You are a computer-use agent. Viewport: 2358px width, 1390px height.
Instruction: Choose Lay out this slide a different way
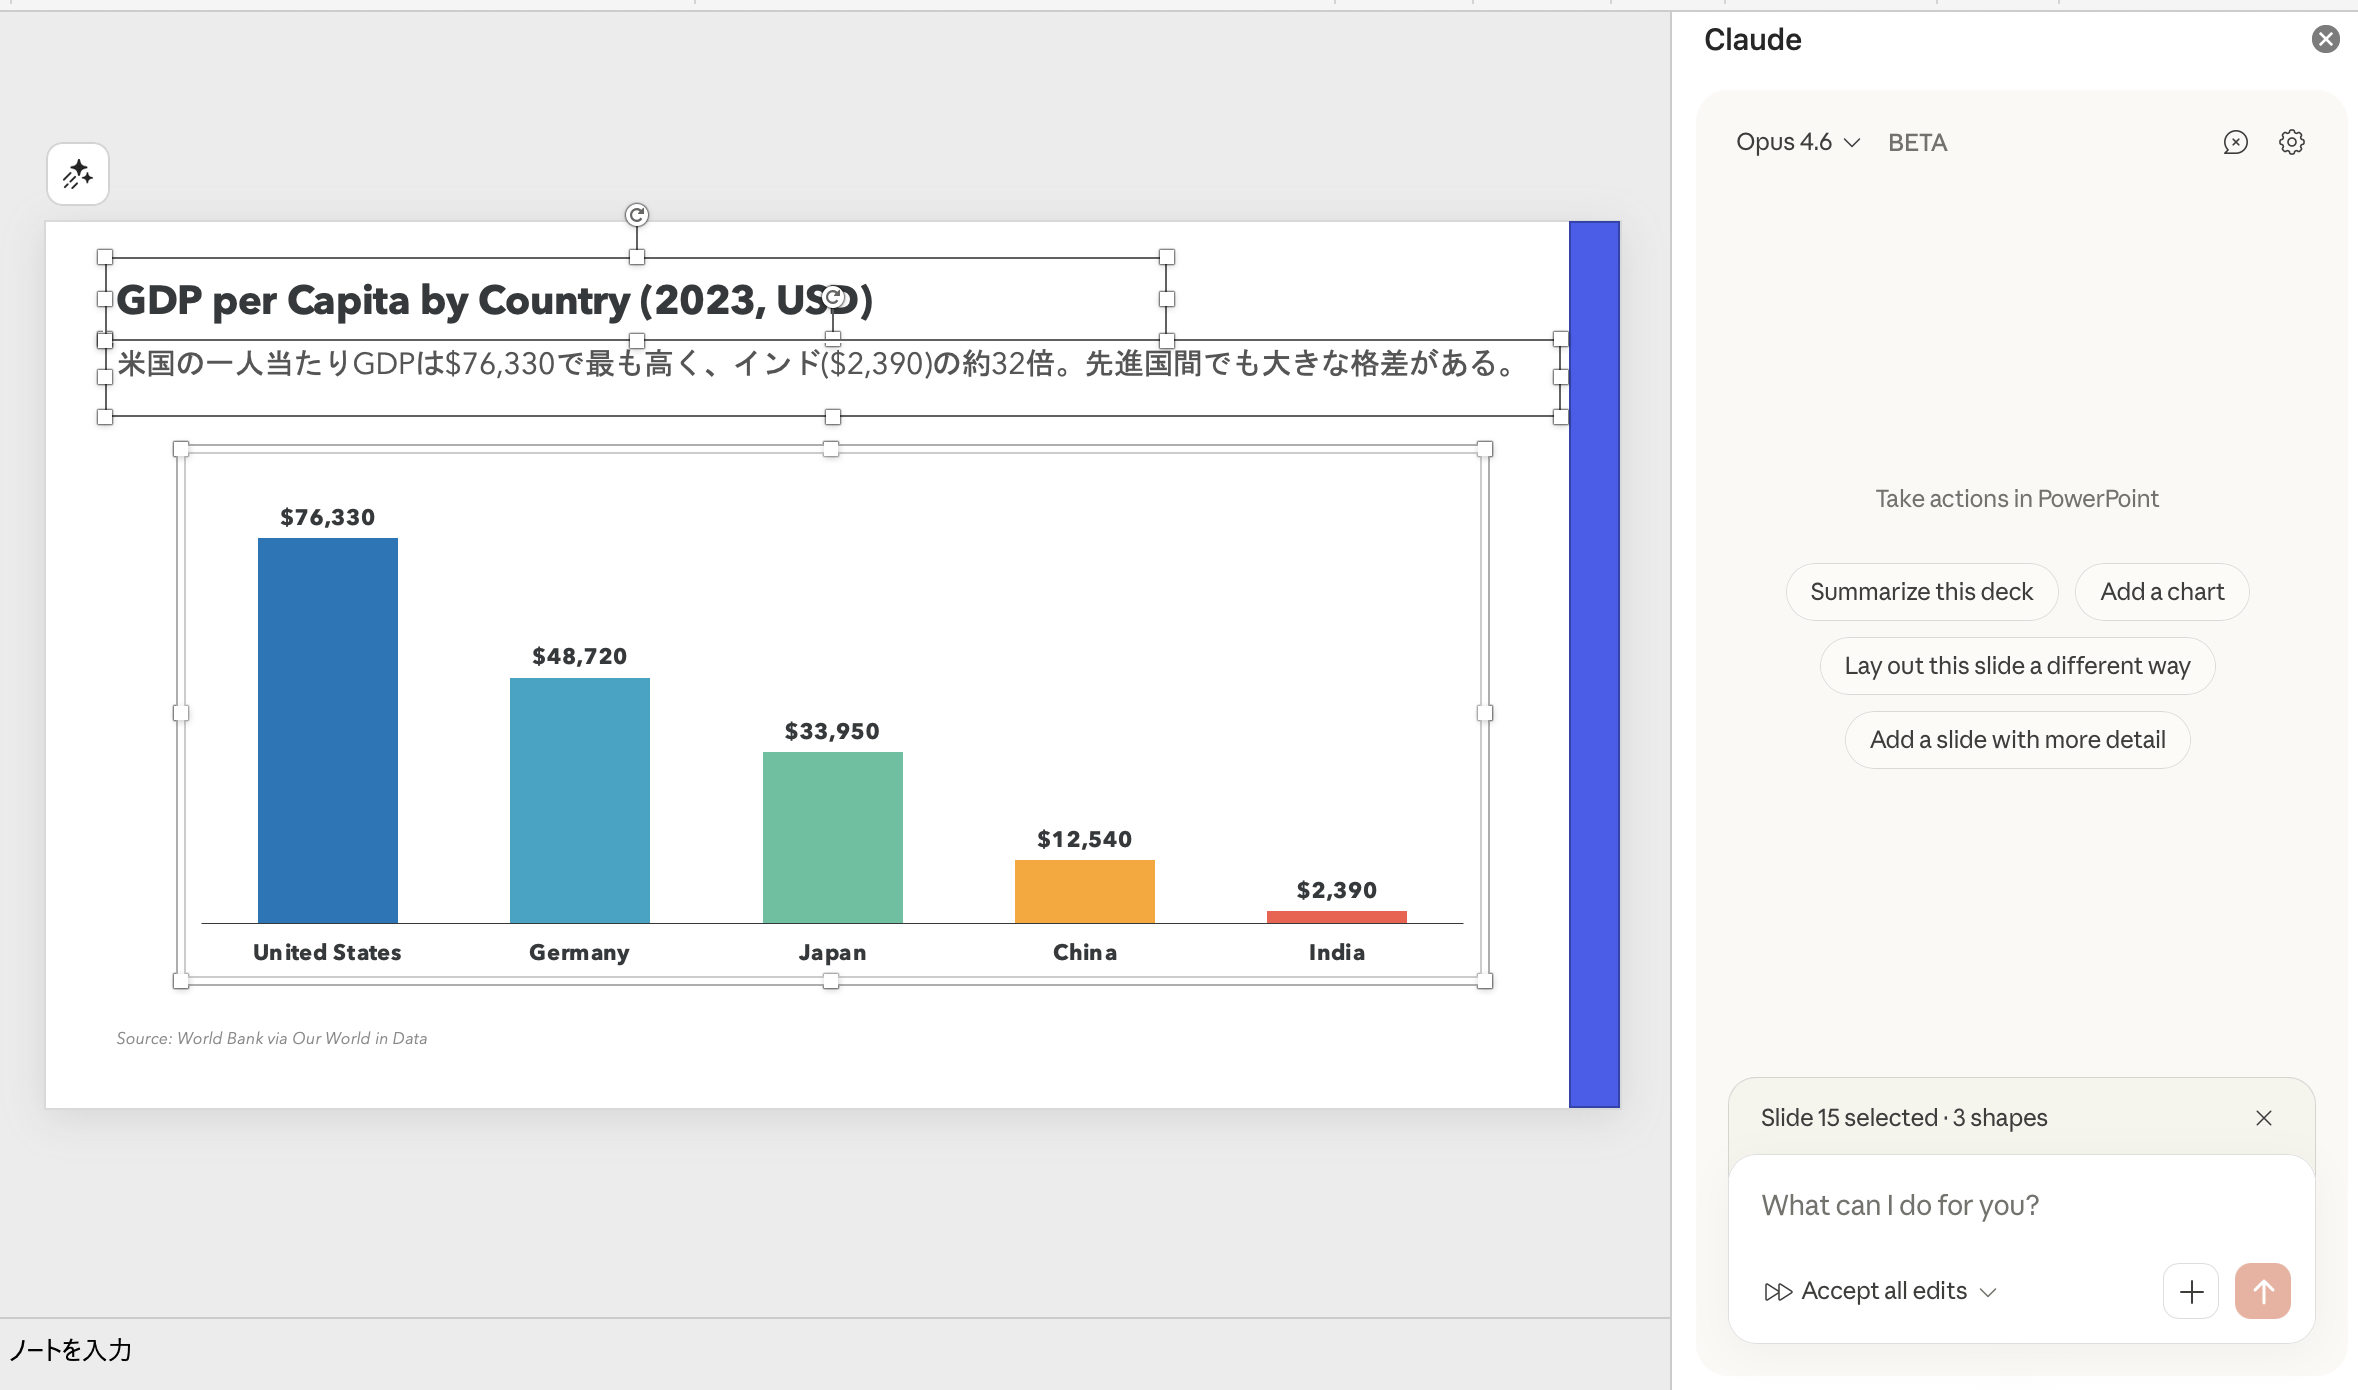point(2017,666)
